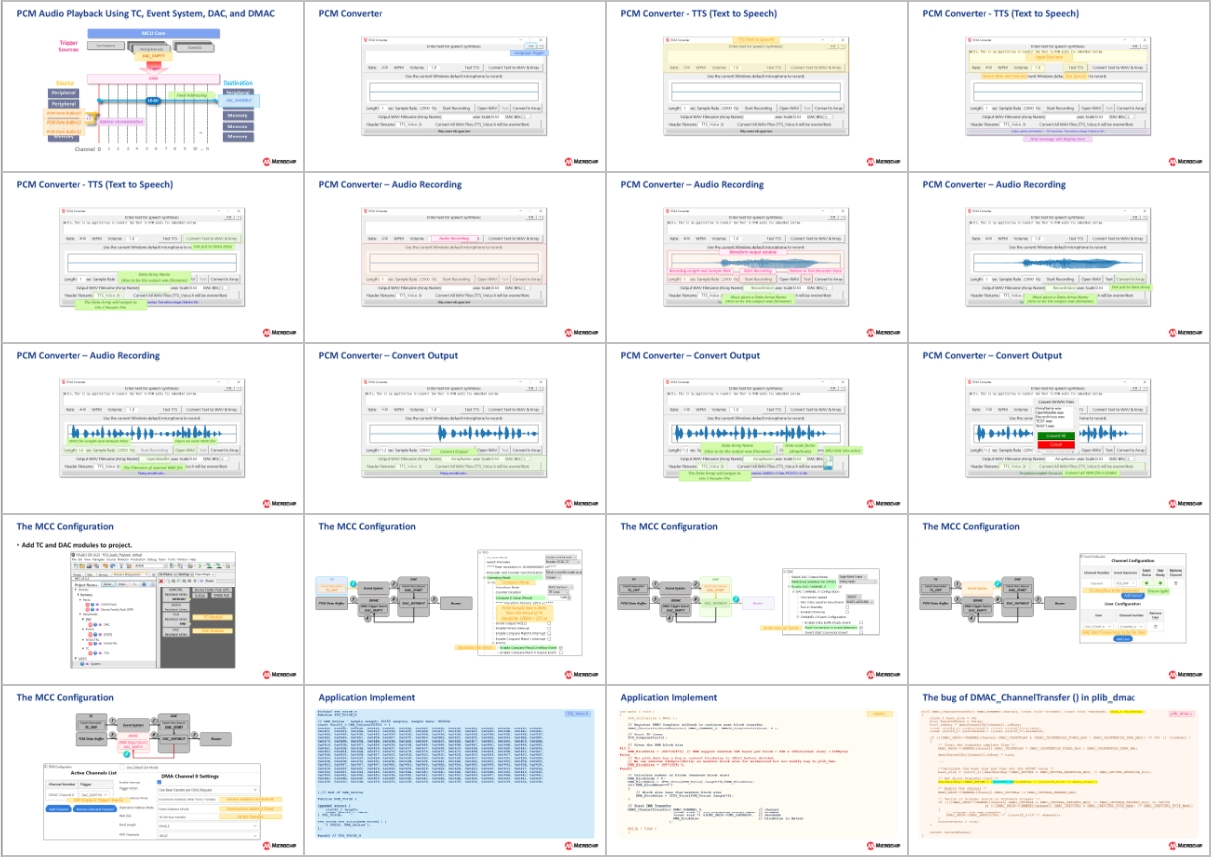Select Application Implement slide with yellow code block
1211x857 pixels.
click(x=756, y=771)
